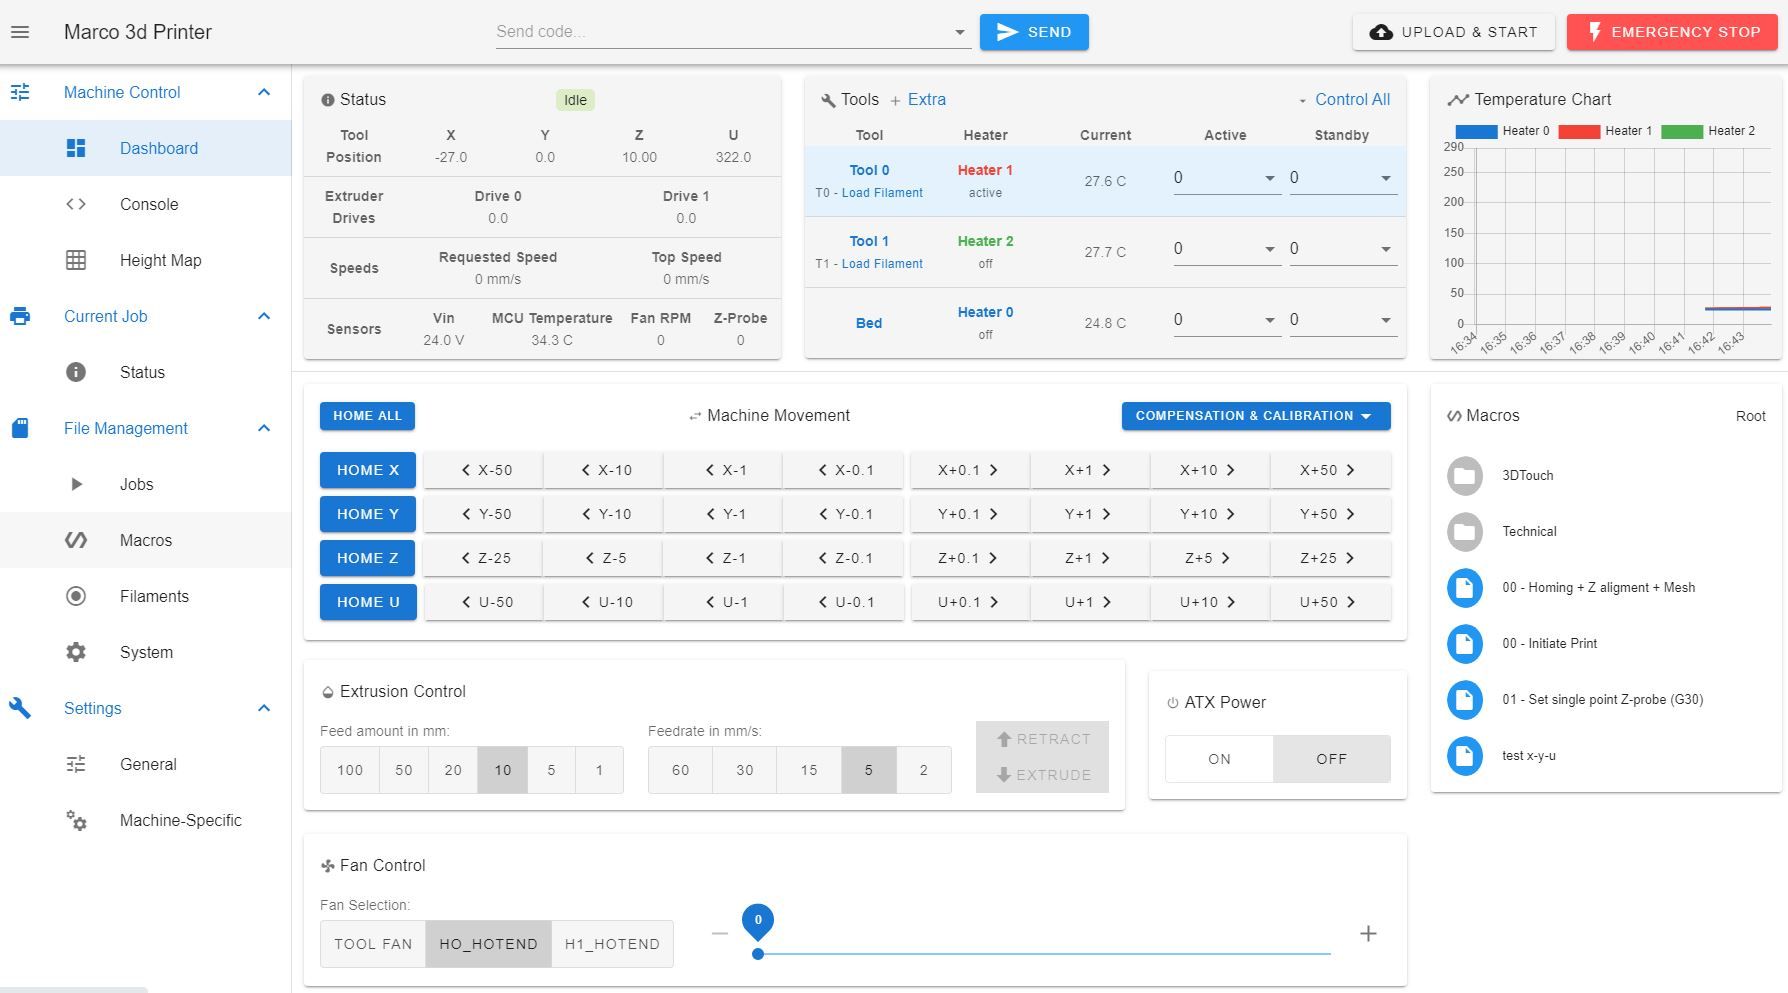Turn ATX Power OFF
The height and width of the screenshot is (993, 1788).
tap(1331, 759)
